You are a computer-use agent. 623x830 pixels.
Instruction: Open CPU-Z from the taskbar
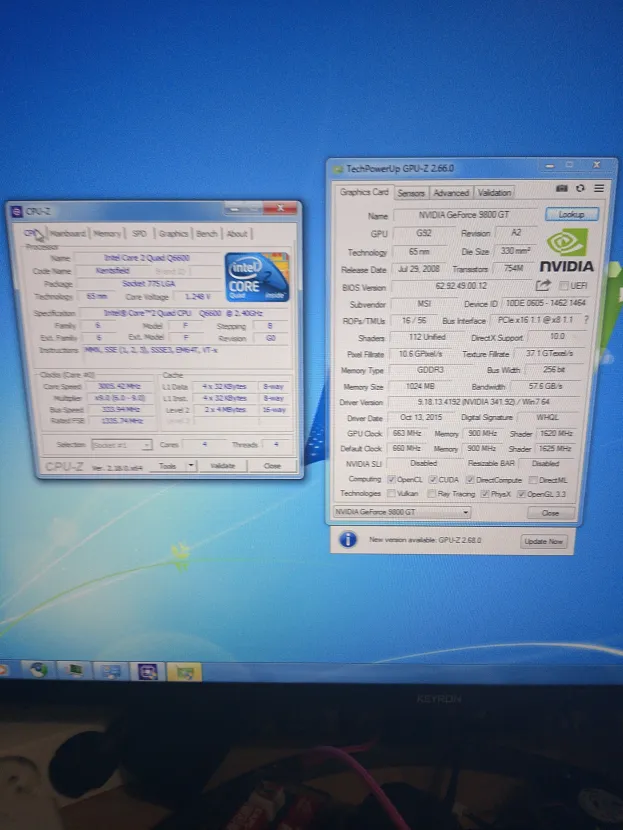point(148,671)
